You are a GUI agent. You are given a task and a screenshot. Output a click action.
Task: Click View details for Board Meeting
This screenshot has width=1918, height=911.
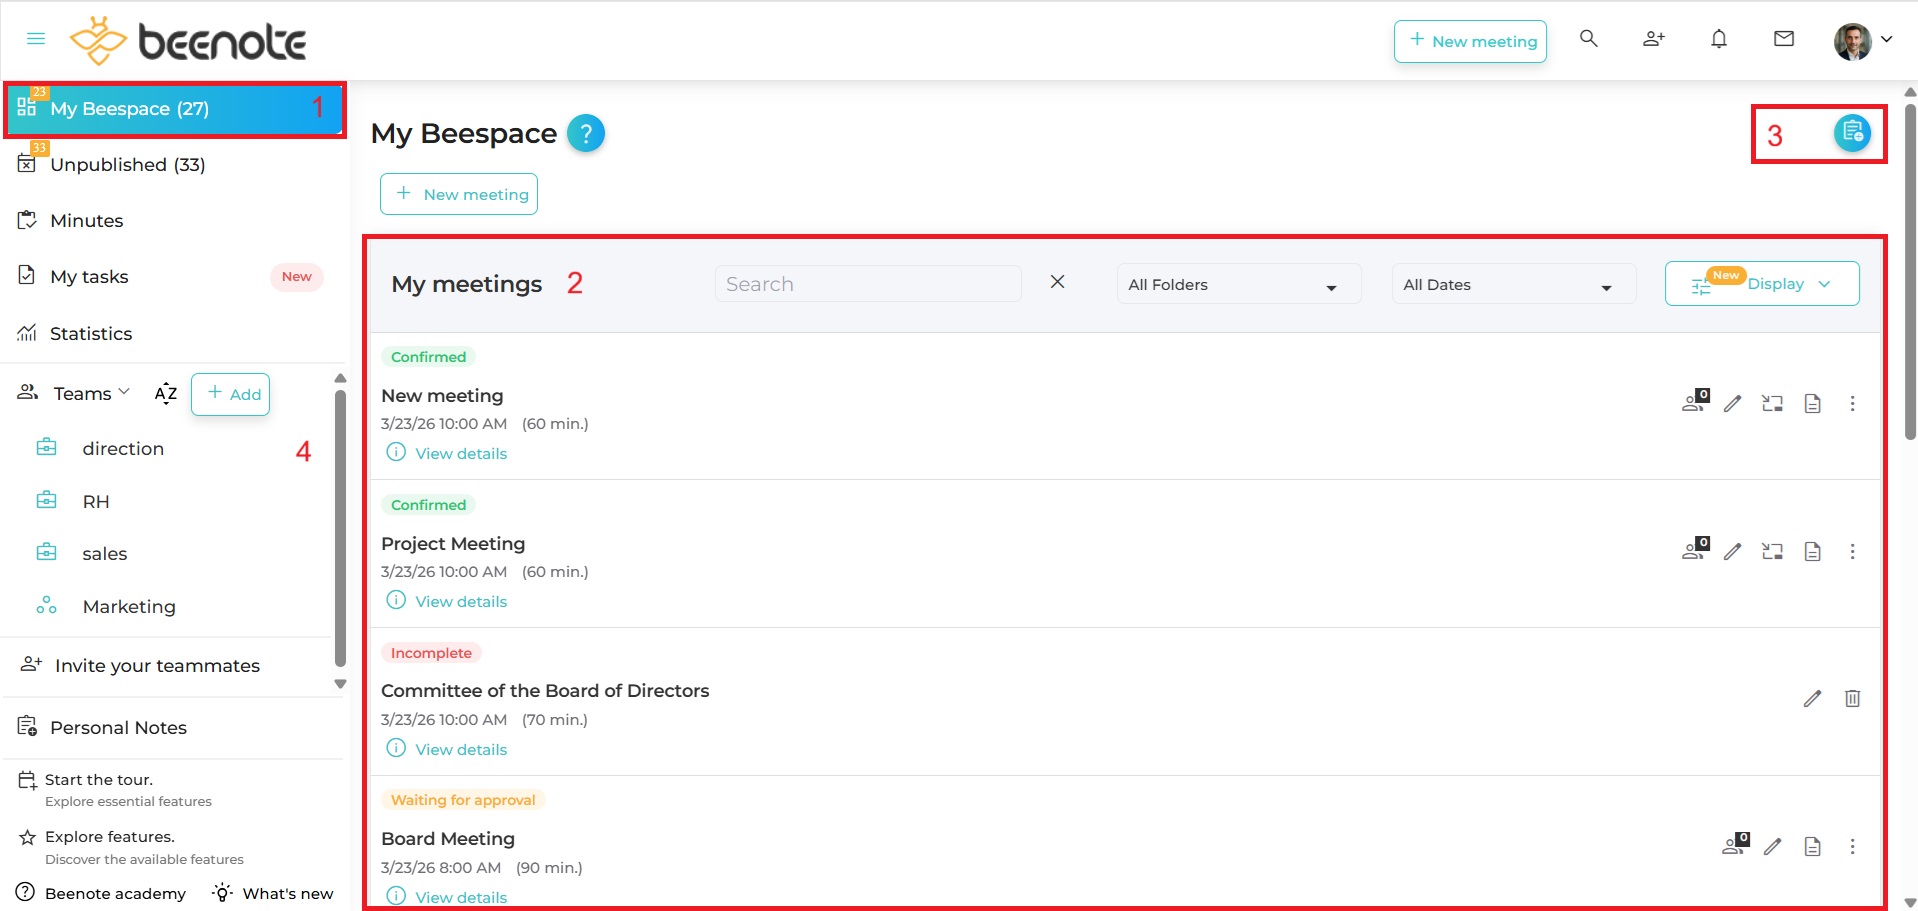(461, 897)
